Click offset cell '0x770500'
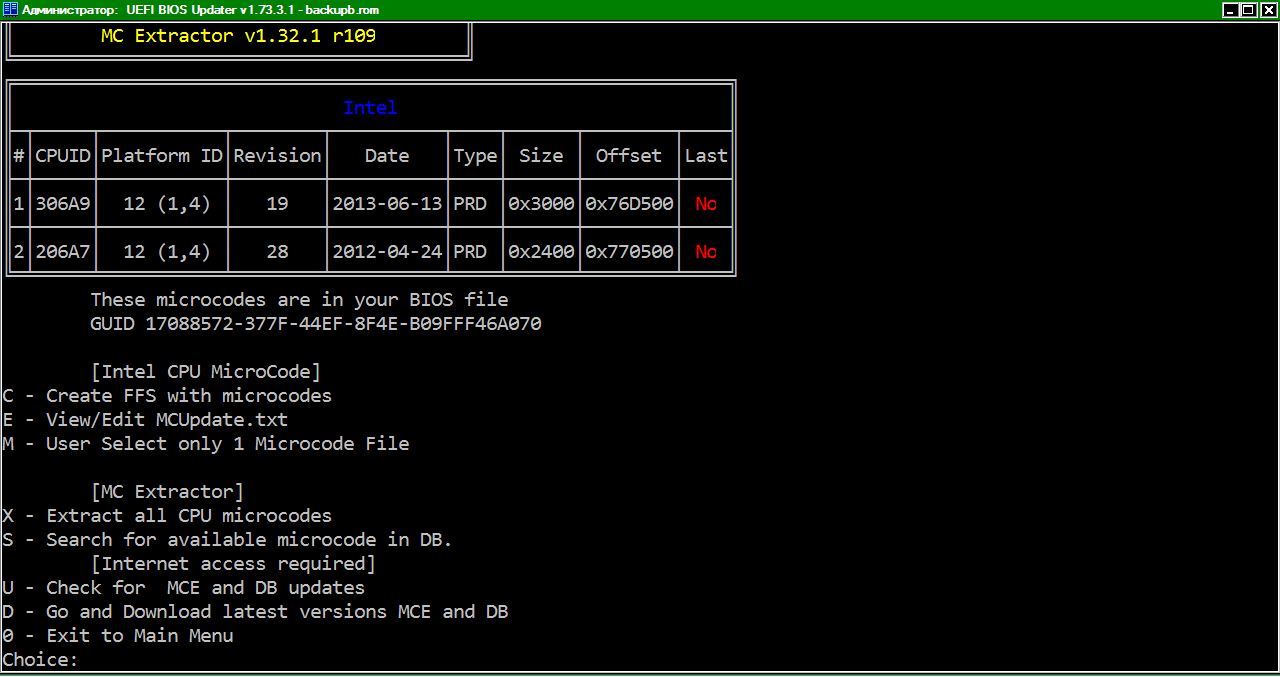Screen dimensions: 1280x677 pyautogui.click(x=629, y=252)
